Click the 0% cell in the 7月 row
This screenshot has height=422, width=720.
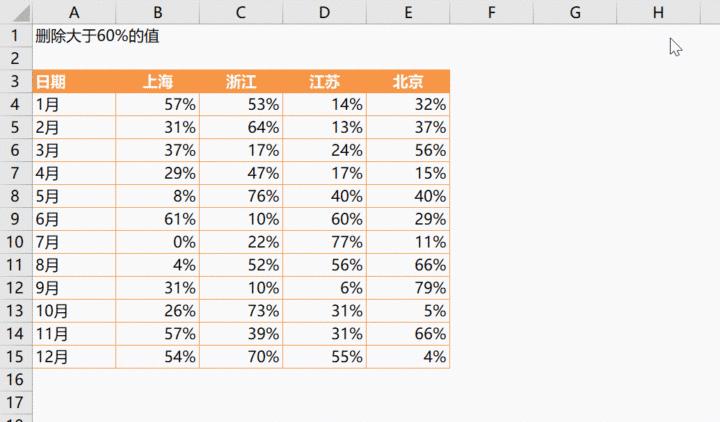point(158,241)
